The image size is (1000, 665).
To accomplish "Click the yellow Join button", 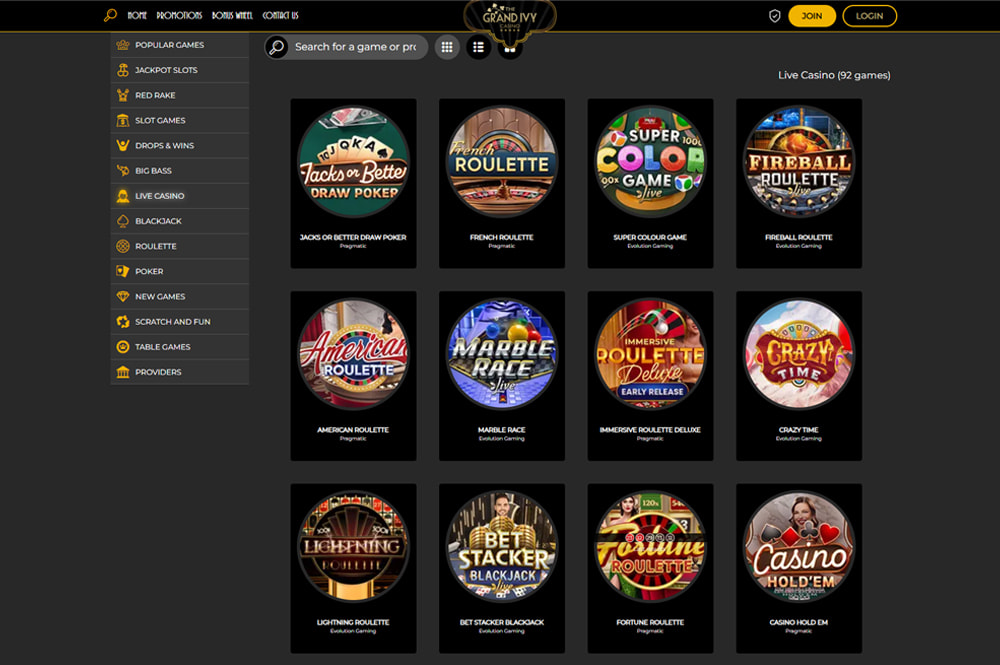I will [812, 16].
